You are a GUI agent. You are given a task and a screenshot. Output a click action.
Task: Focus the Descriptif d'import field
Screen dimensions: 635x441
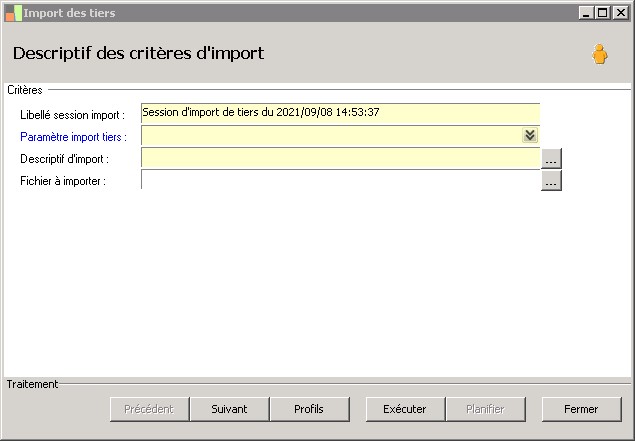pos(340,158)
